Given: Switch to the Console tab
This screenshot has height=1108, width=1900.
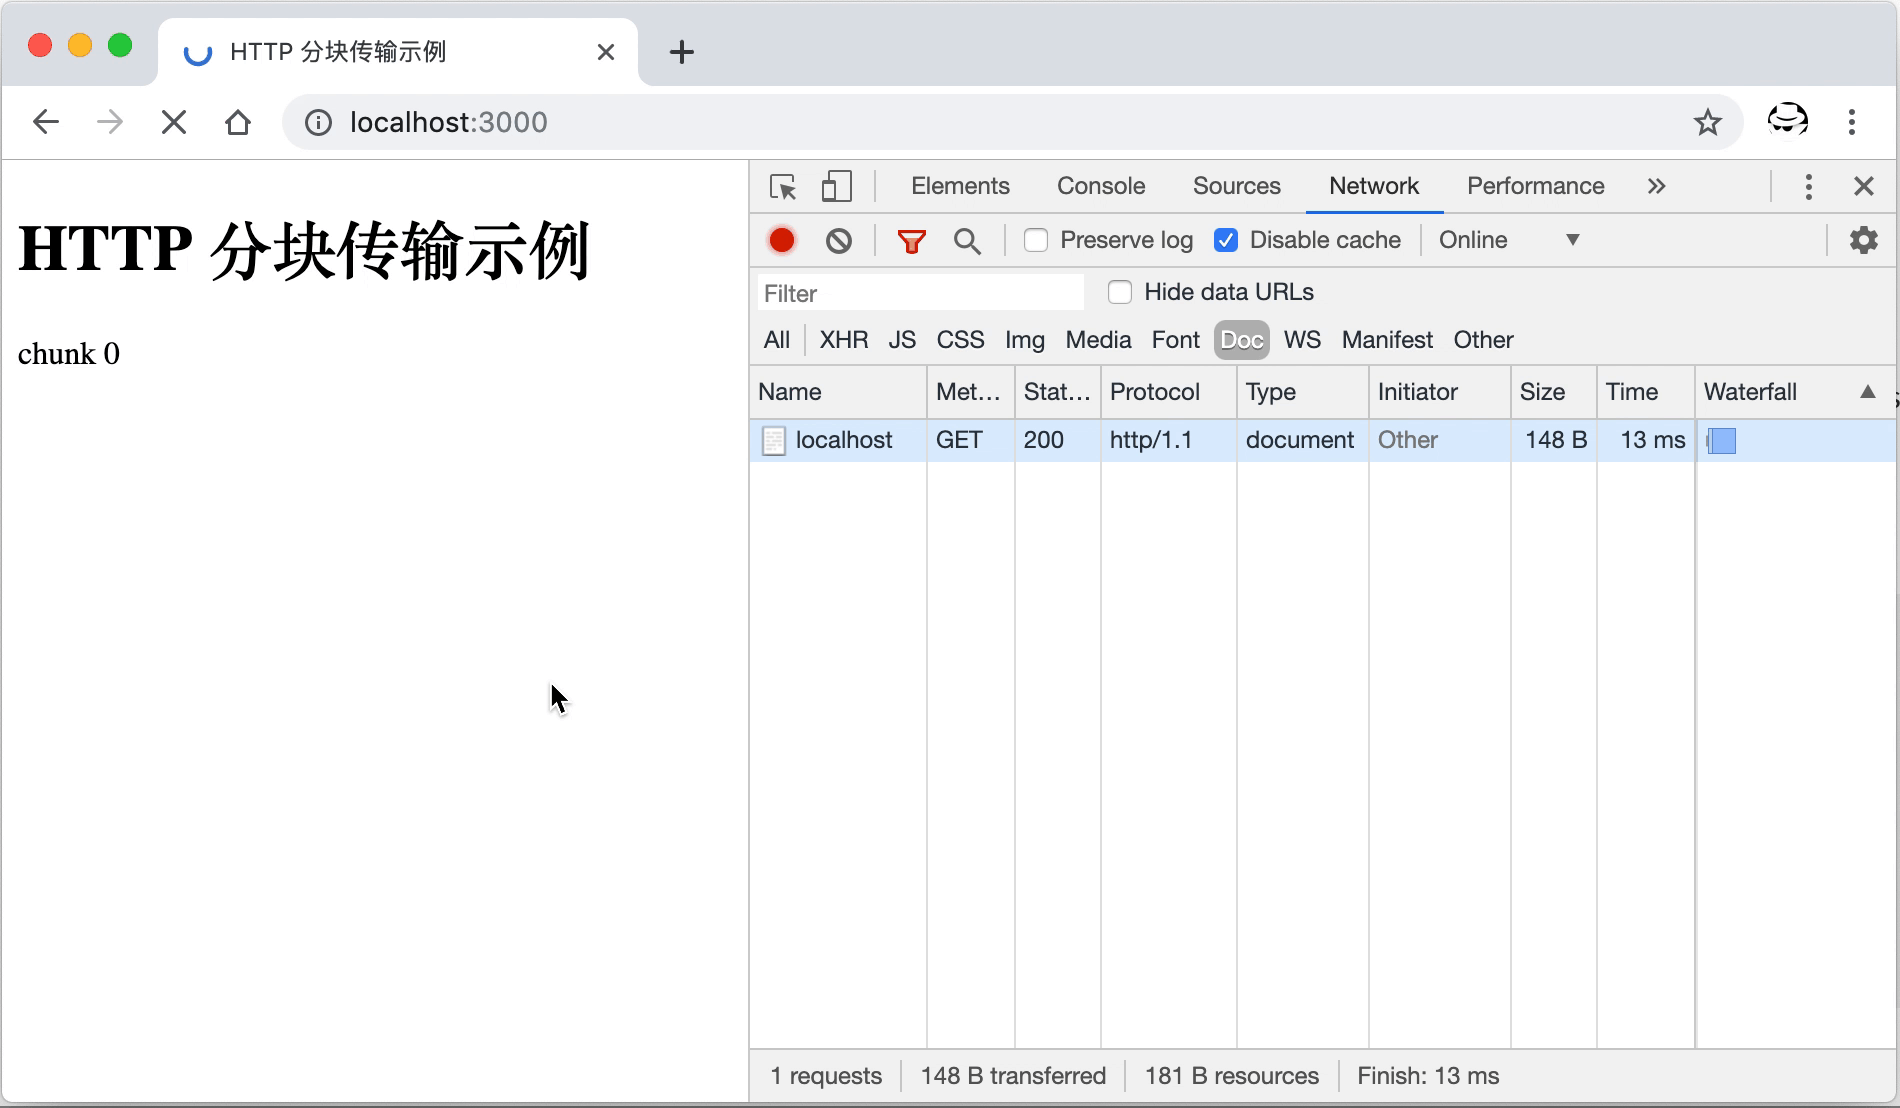Looking at the screenshot, I should 1100,187.
